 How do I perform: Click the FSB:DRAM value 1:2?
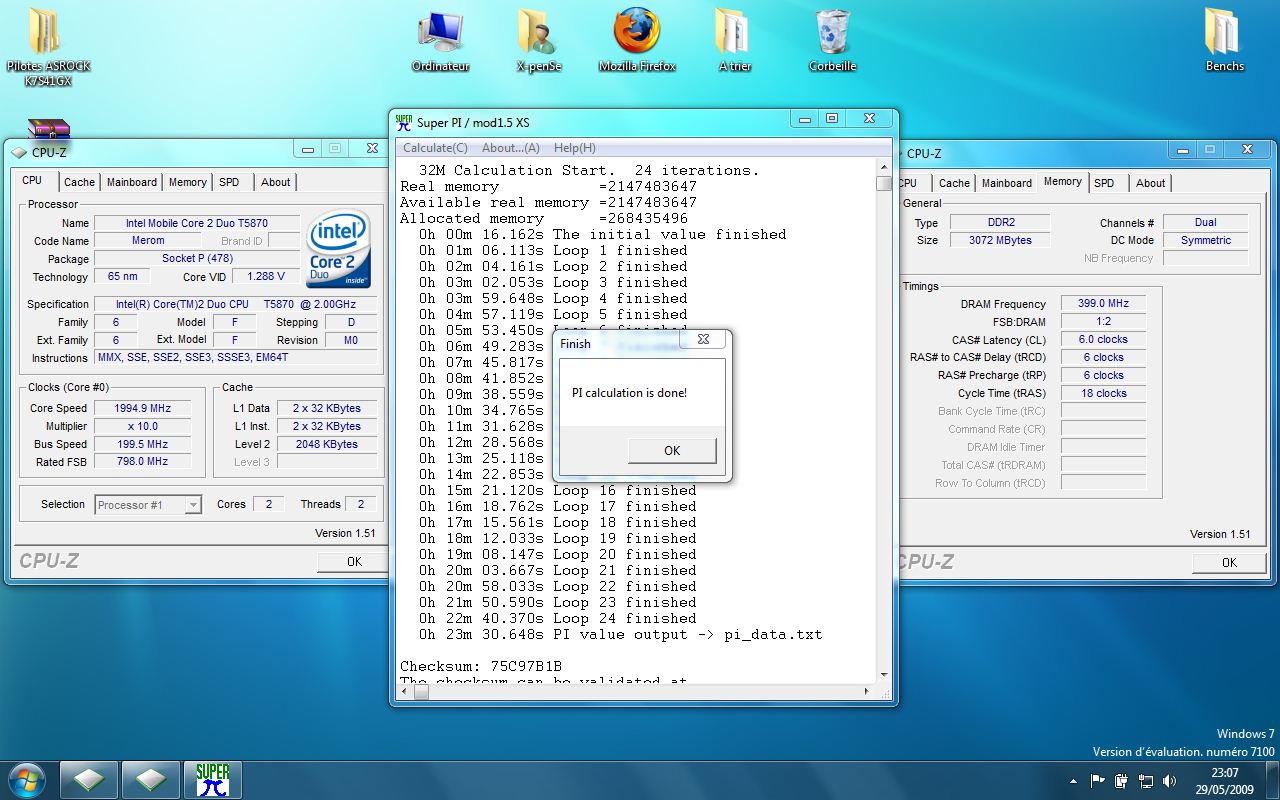[x=1104, y=322]
